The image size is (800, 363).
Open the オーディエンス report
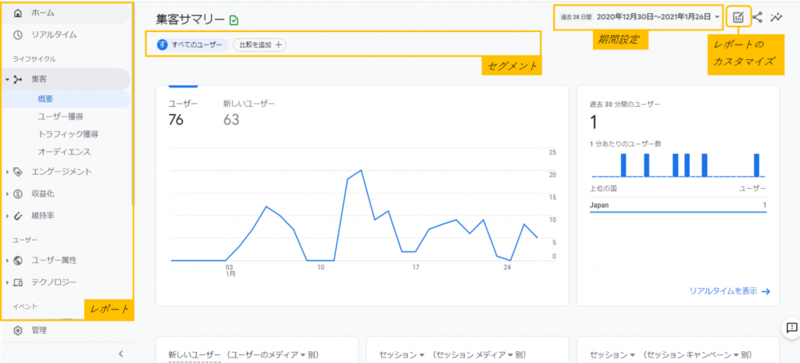64,152
